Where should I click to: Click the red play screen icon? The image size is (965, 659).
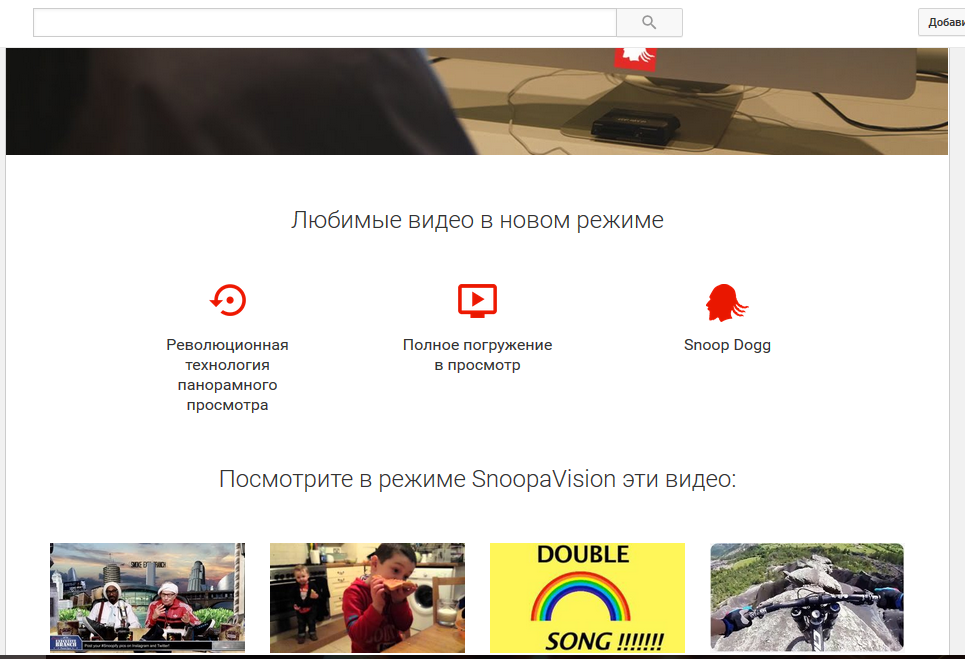click(477, 300)
